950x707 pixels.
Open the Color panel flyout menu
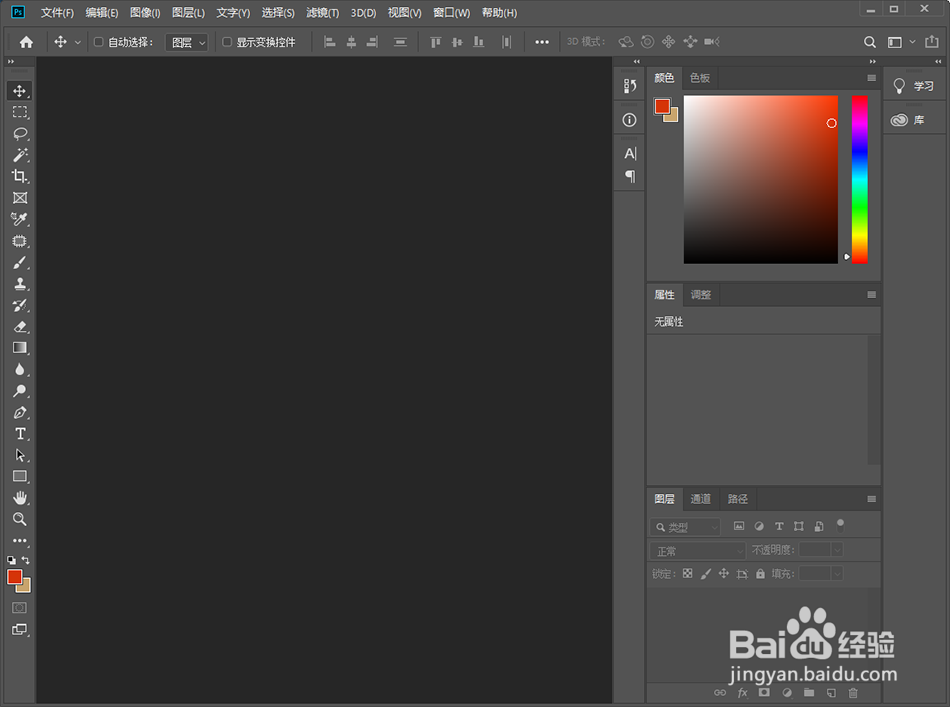point(871,78)
